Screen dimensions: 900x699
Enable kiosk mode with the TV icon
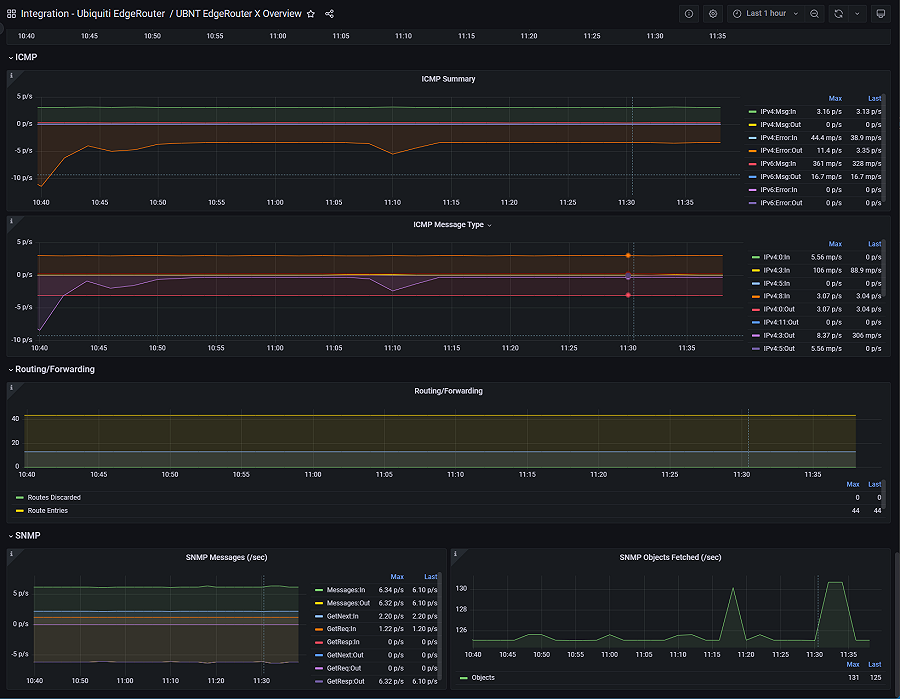point(881,14)
